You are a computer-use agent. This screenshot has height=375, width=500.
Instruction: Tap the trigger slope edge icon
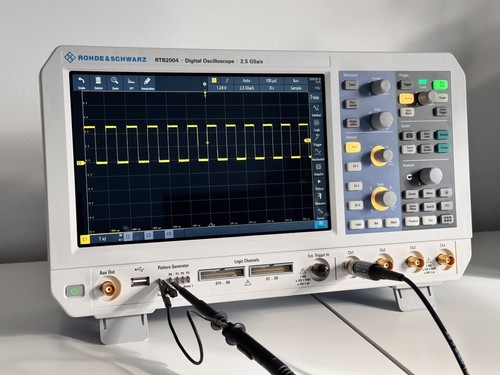[227, 81]
